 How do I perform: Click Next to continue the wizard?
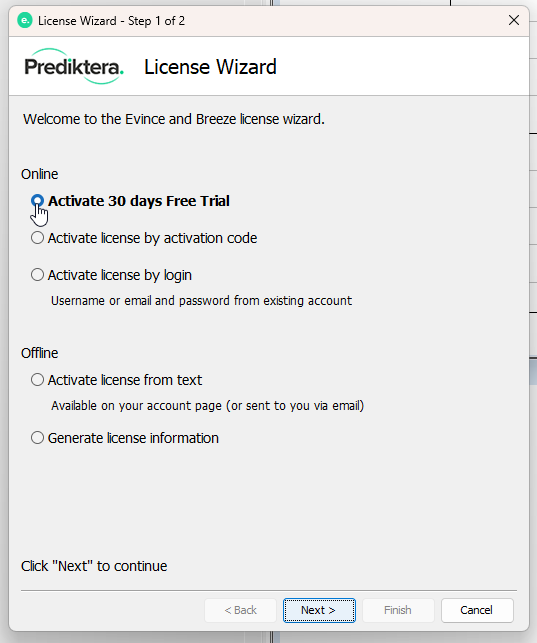click(319, 610)
